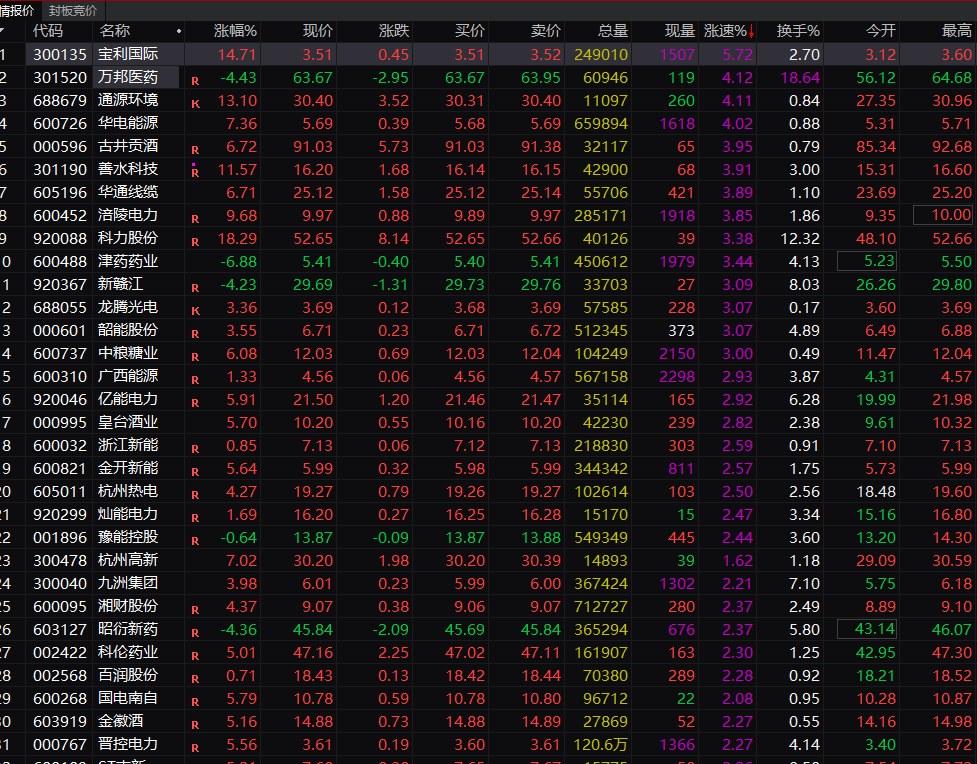Click 现量 value 2298

[677, 376]
